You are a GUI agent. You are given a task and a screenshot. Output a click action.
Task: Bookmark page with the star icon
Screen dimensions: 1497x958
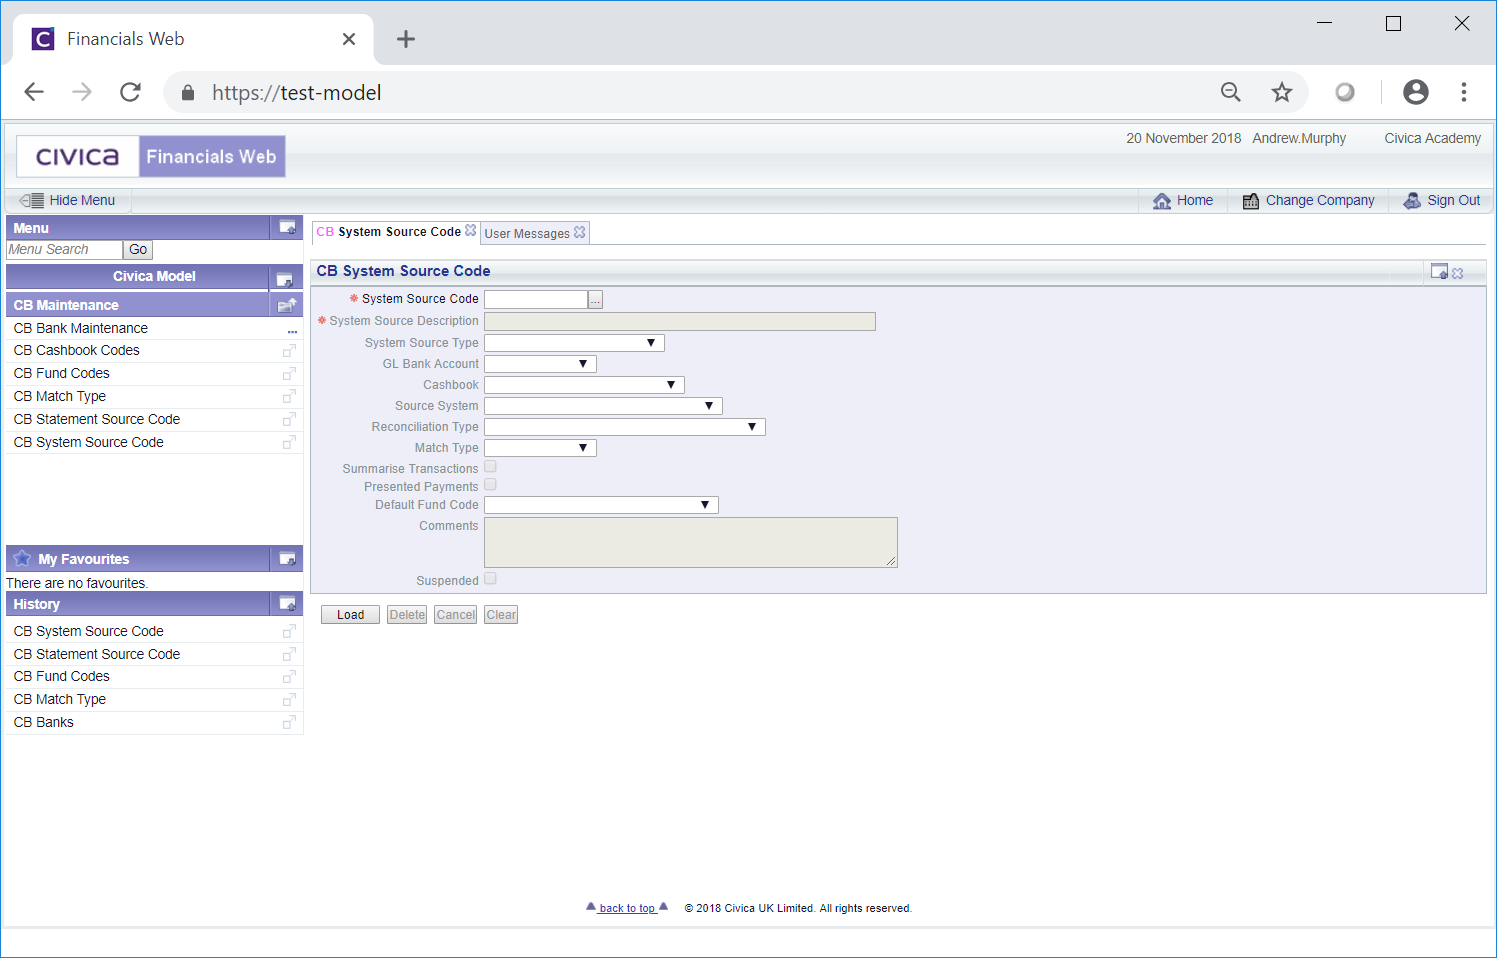[1282, 93]
